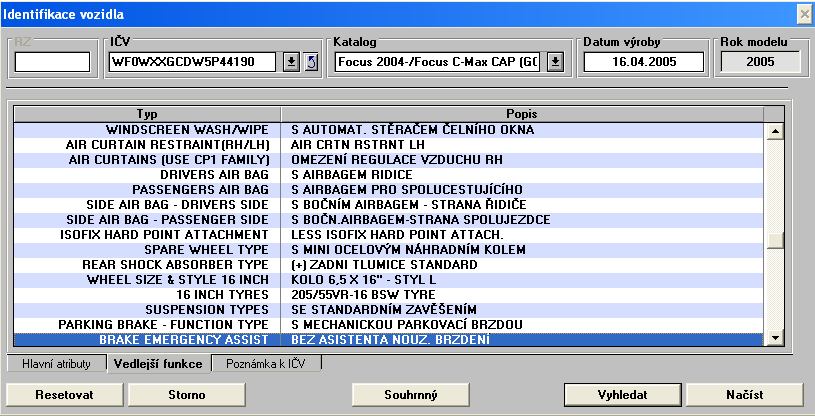Click the Načíst button
The image size is (815, 416).
pyautogui.click(x=746, y=394)
